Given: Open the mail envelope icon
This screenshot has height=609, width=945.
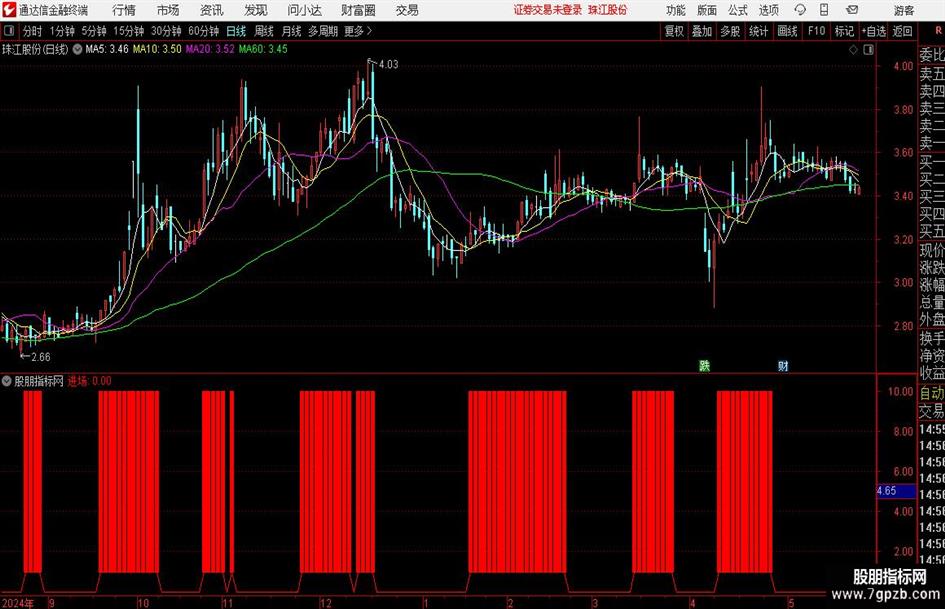Looking at the screenshot, I should pyautogui.click(x=852, y=10).
